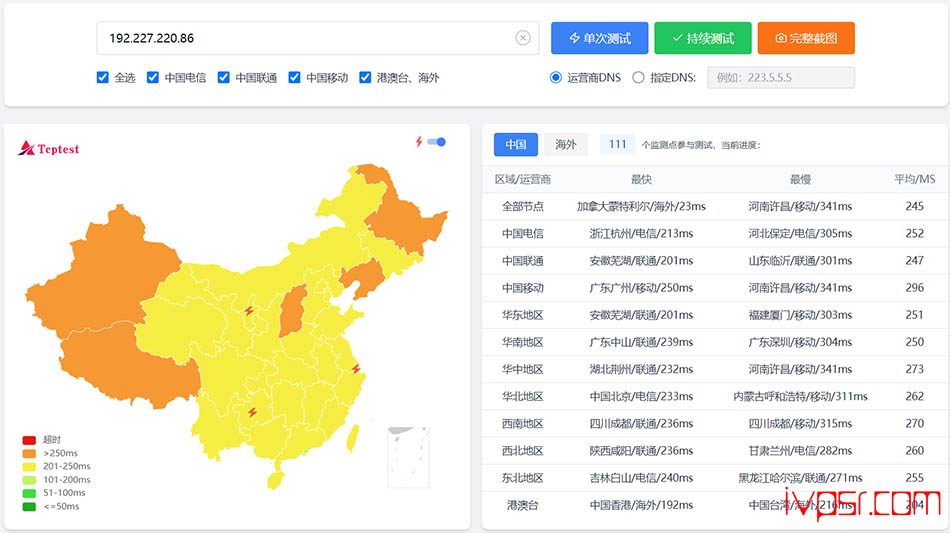Click 加拿大蒙特利尔/海外/23ms fastest cell
The width and height of the screenshot is (950, 533).
tap(641, 207)
